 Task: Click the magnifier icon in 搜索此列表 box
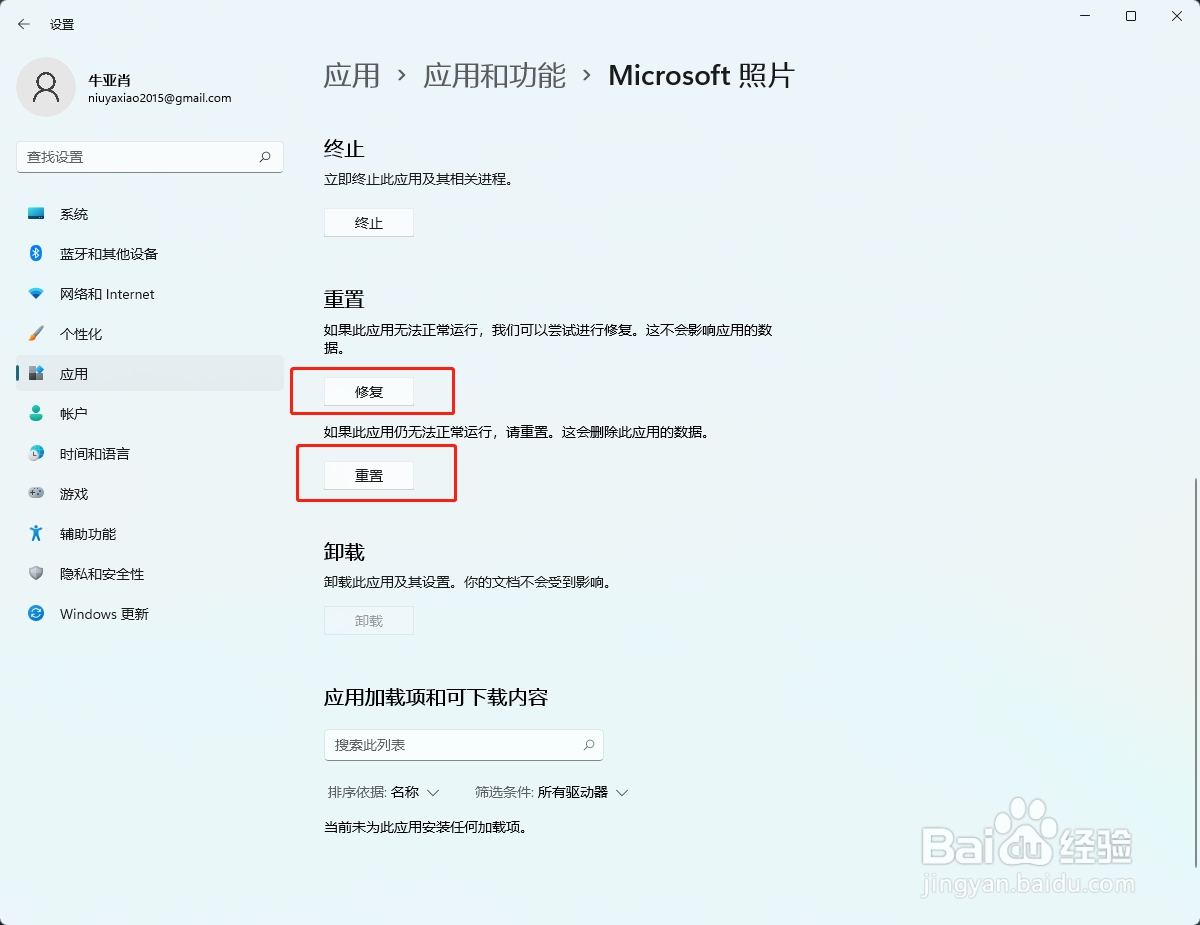tap(589, 745)
